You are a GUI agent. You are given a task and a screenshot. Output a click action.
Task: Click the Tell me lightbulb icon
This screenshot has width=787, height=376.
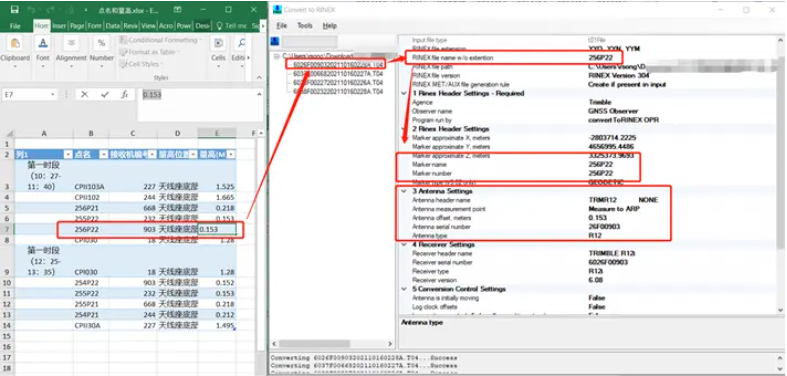pos(219,26)
